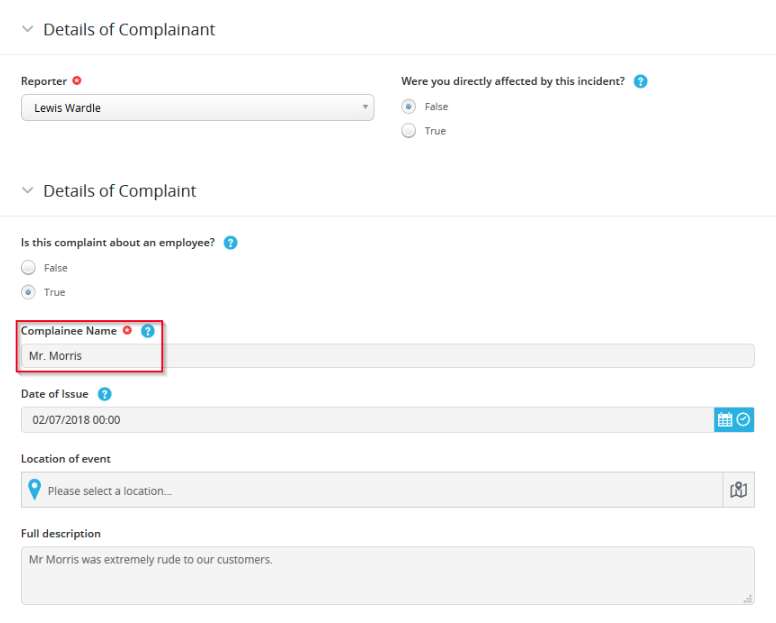The height and width of the screenshot is (623, 776).
Task: Select False for complaint about an employee
Action: click(x=28, y=268)
